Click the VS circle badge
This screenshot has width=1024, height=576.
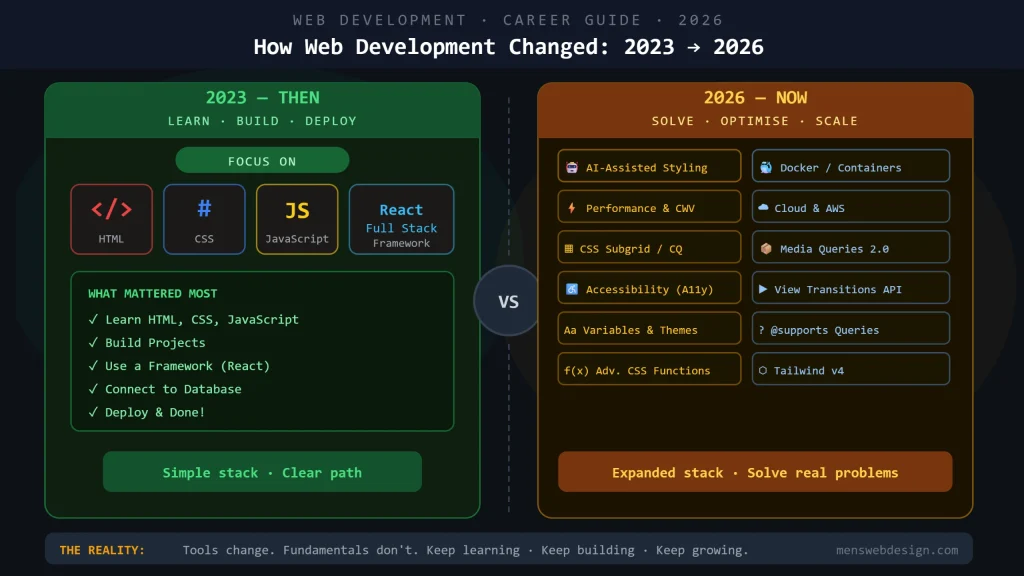[509, 301]
